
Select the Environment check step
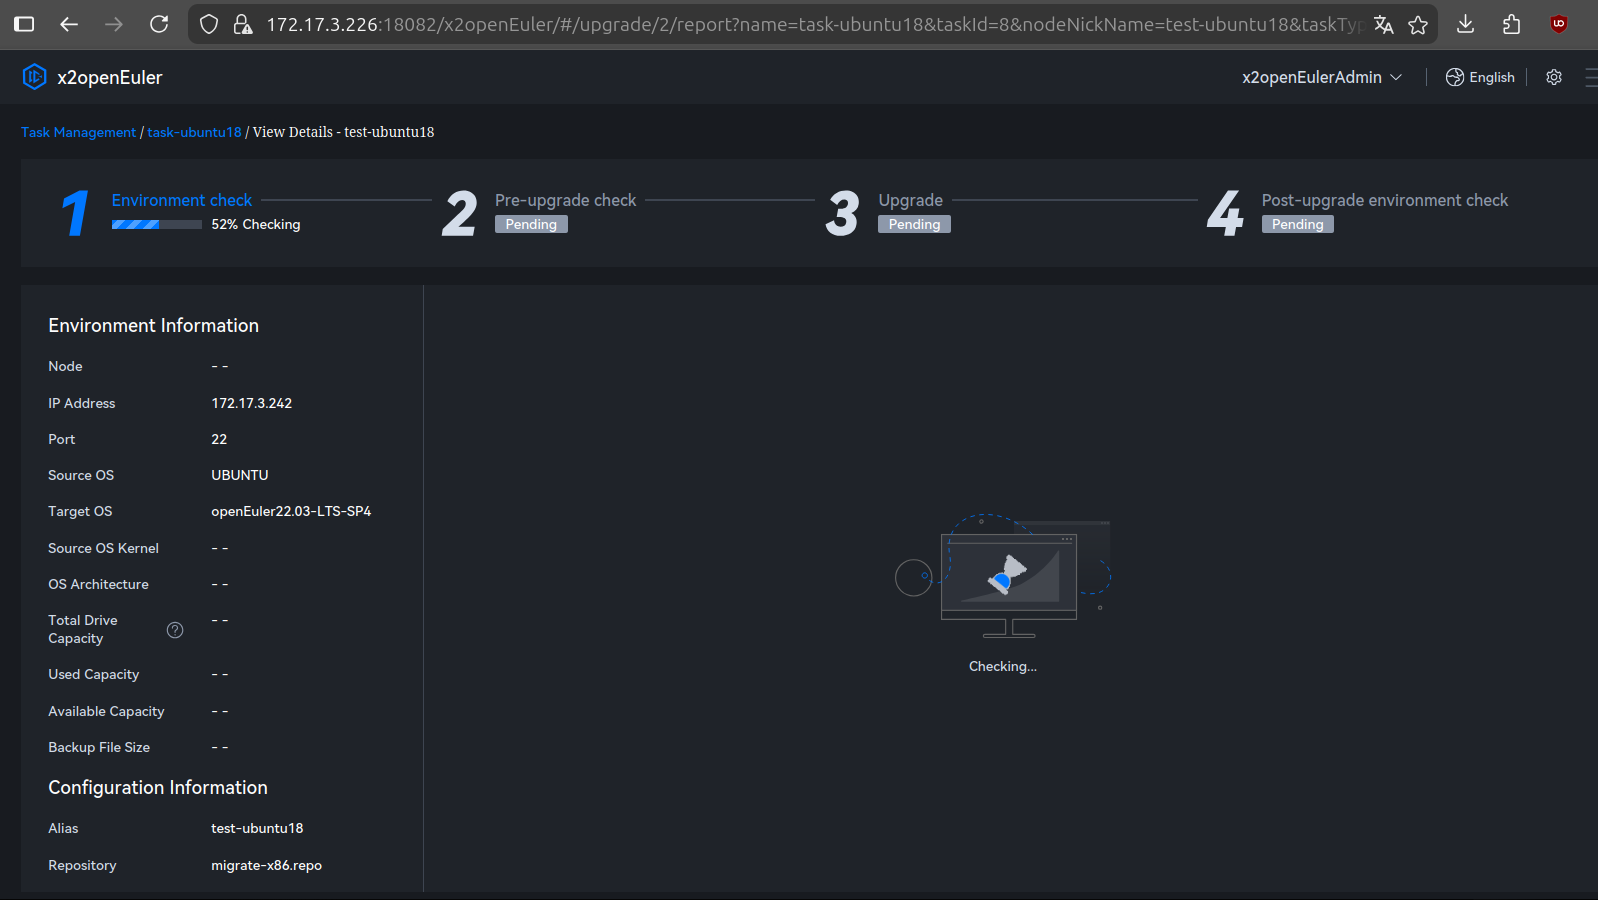[x=181, y=200]
